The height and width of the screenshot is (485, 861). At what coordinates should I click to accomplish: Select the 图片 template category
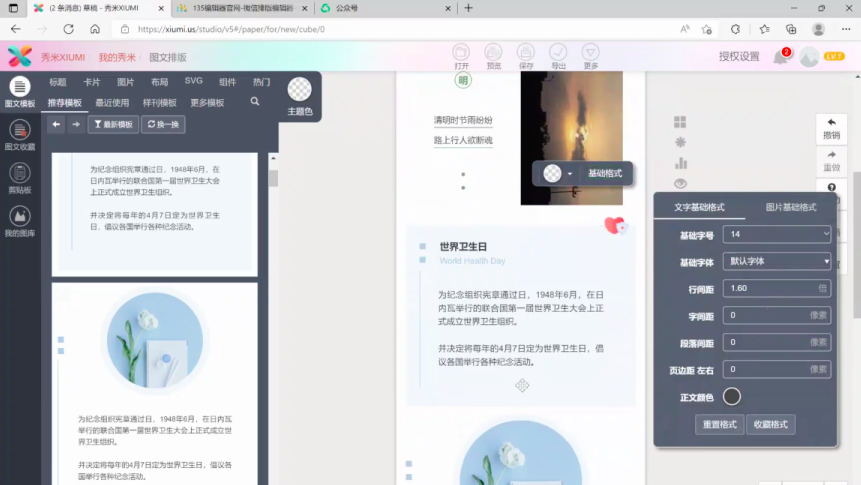pos(126,82)
